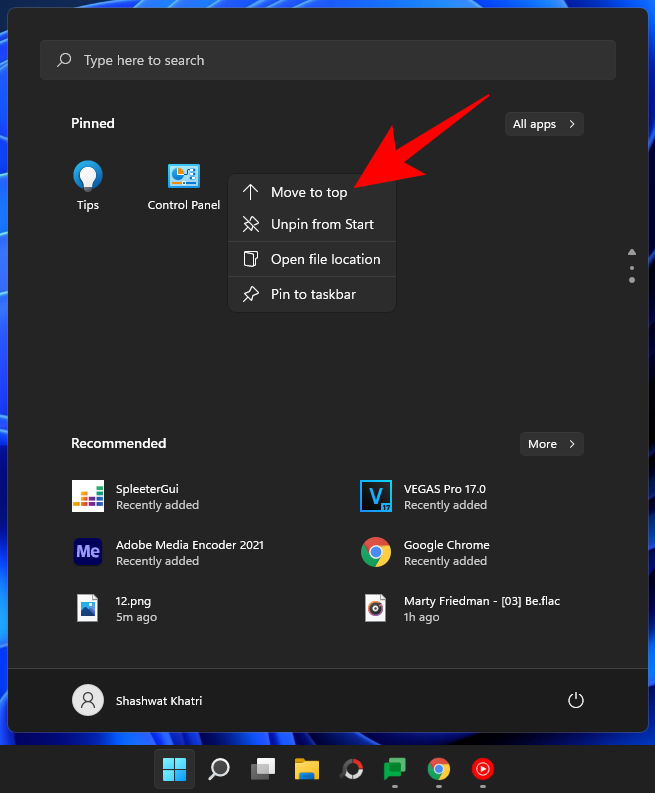Image resolution: width=655 pixels, height=793 pixels.
Task: Open the Shashwat Khatri user account
Action: pos(137,700)
